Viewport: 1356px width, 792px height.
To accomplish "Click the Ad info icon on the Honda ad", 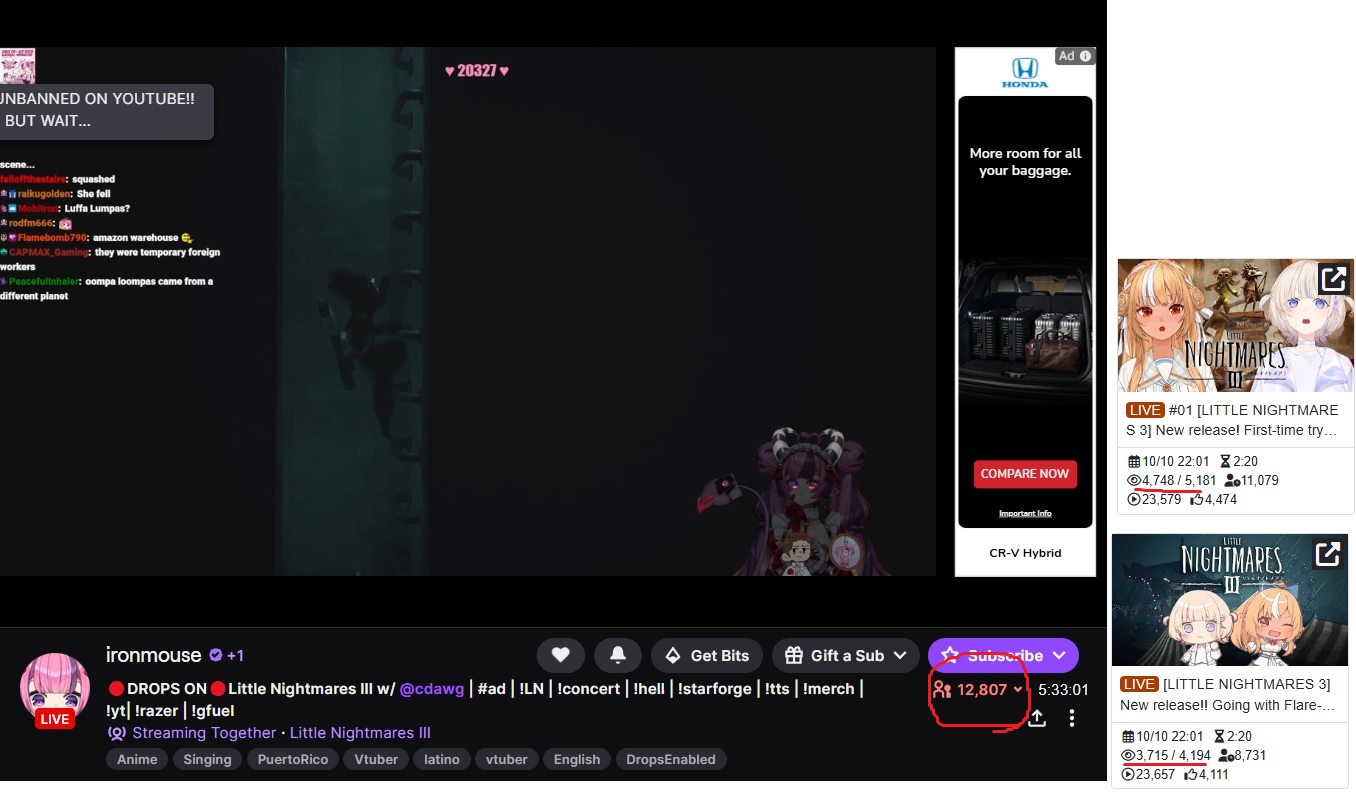I will [x=1086, y=56].
